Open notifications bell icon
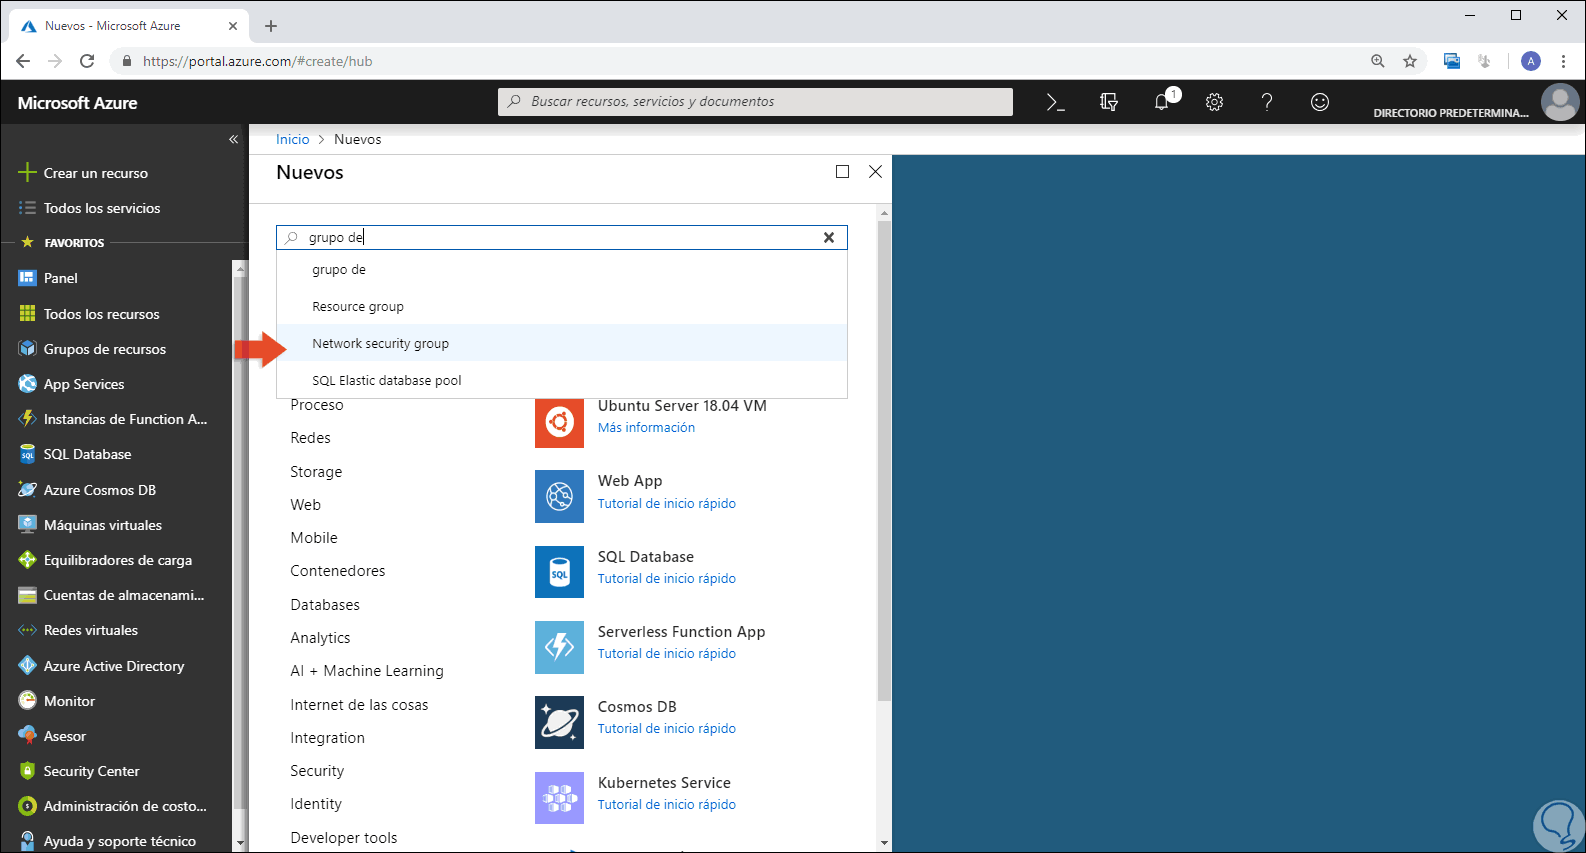Screen dimensions: 1586x853 (x=1162, y=102)
